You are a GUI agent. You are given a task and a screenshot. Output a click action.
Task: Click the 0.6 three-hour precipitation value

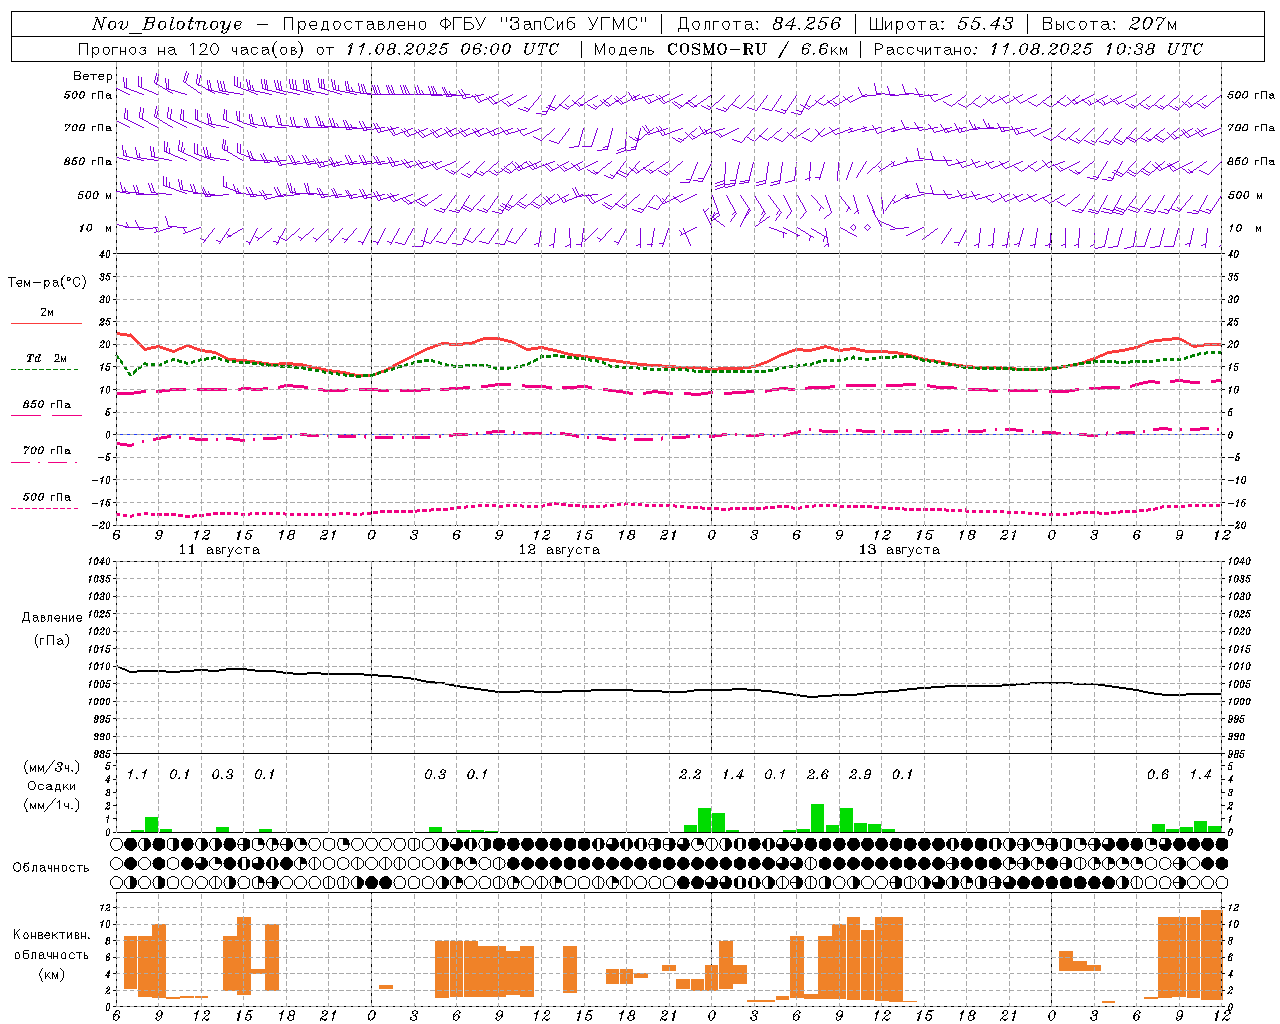click(x=1158, y=774)
